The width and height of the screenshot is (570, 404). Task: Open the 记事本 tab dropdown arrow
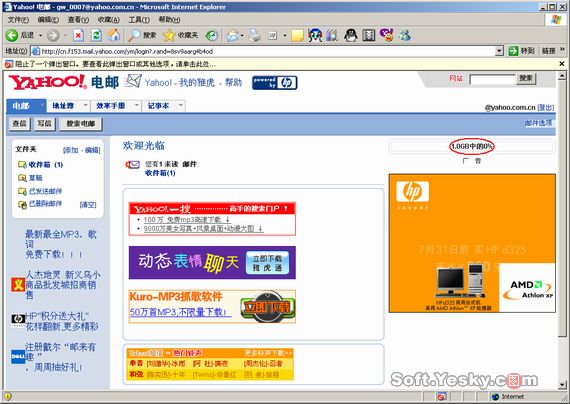[181, 105]
